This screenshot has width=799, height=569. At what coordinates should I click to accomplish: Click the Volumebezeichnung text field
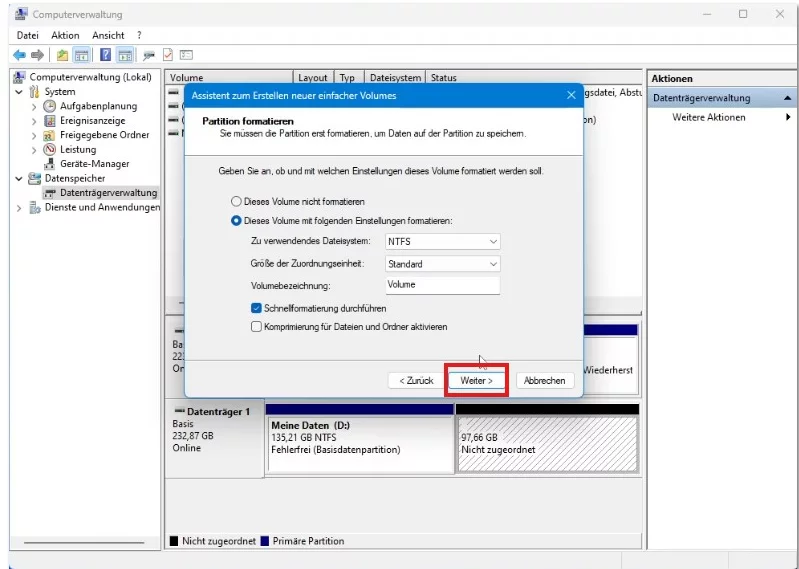[442, 285]
